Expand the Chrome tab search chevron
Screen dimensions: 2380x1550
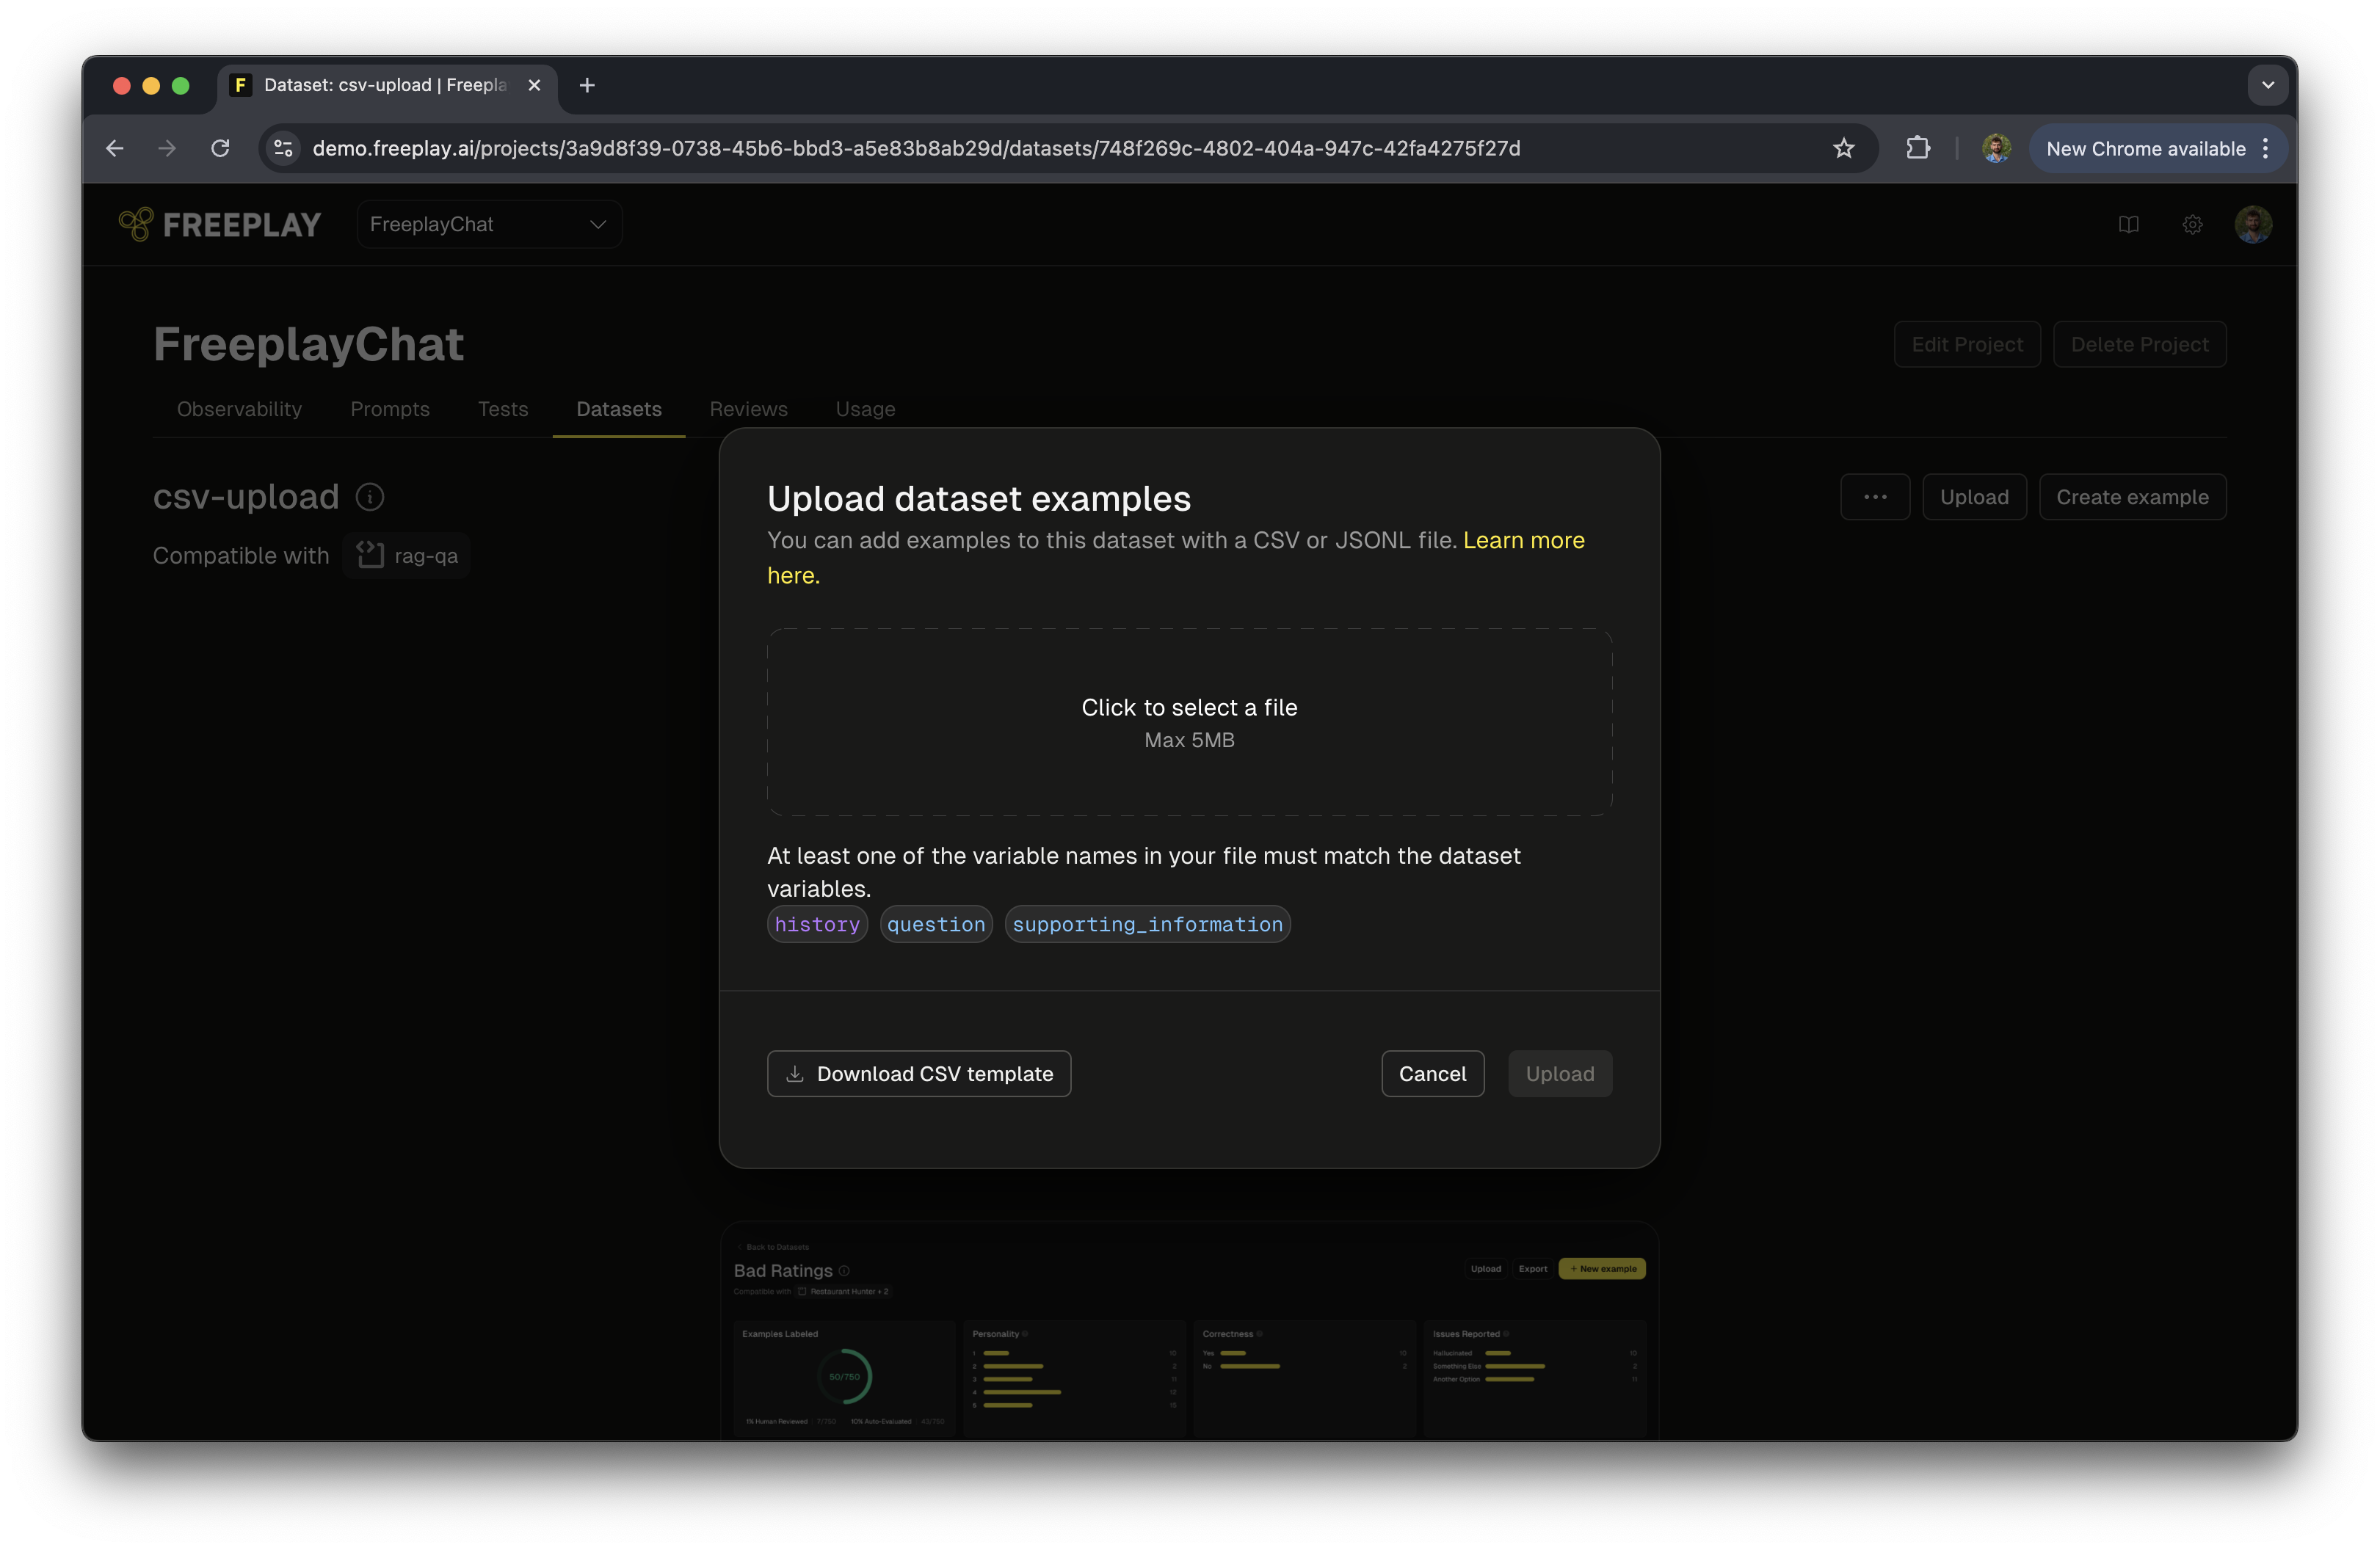click(2267, 85)
